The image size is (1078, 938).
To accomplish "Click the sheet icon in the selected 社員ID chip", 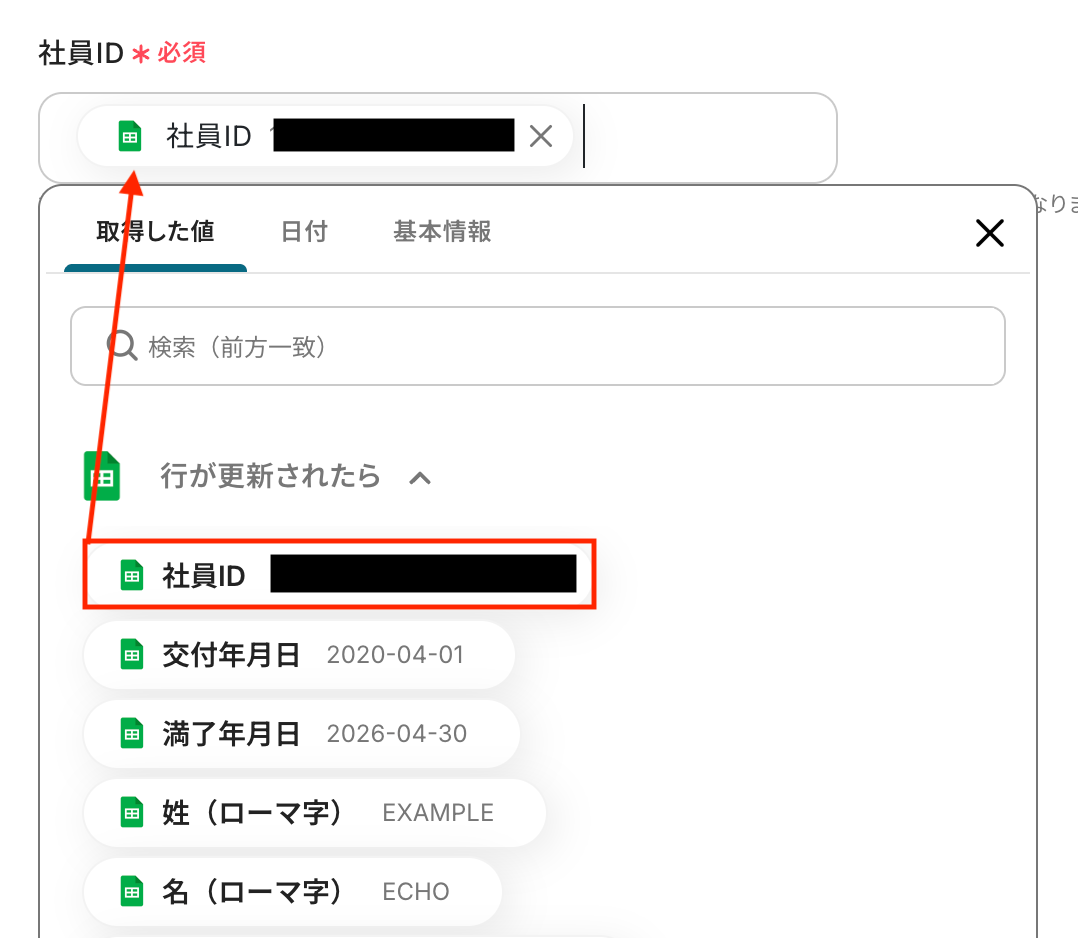I will [x=130, y=135].
